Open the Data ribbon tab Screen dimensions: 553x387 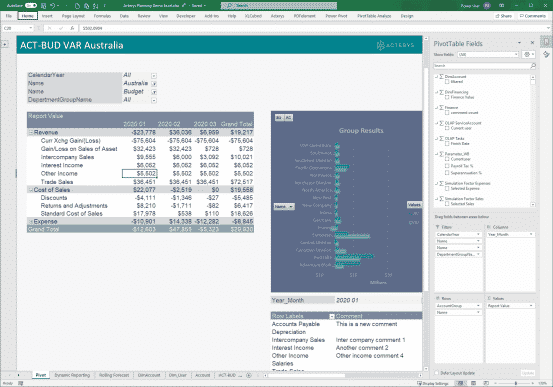124,16
